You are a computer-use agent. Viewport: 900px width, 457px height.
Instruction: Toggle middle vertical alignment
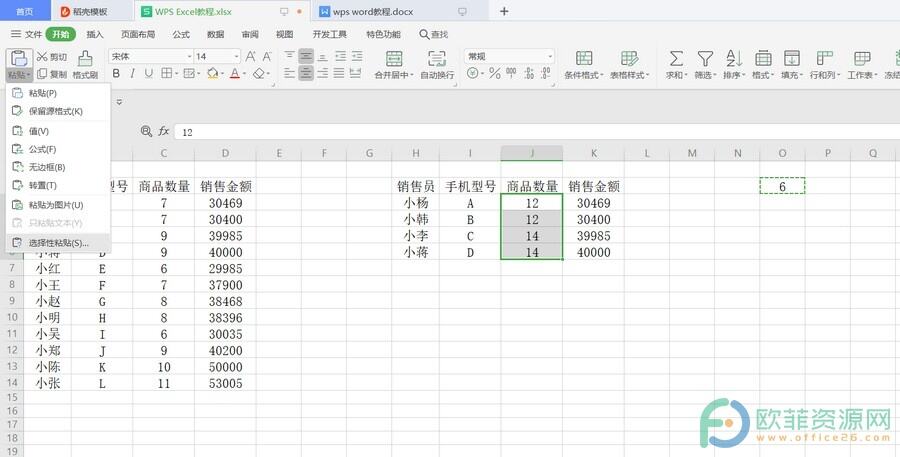pos(306,56)
